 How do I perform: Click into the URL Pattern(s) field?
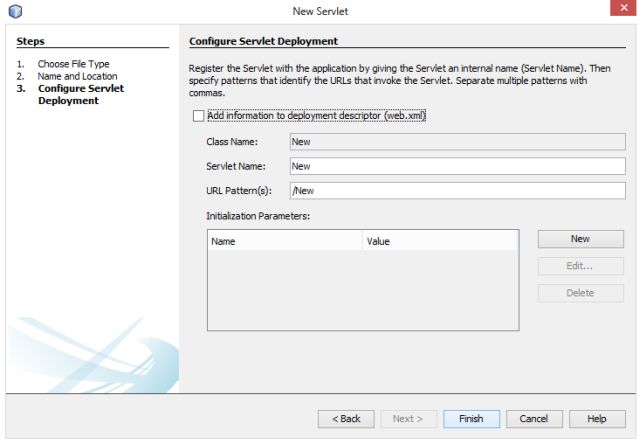point(457,190)
